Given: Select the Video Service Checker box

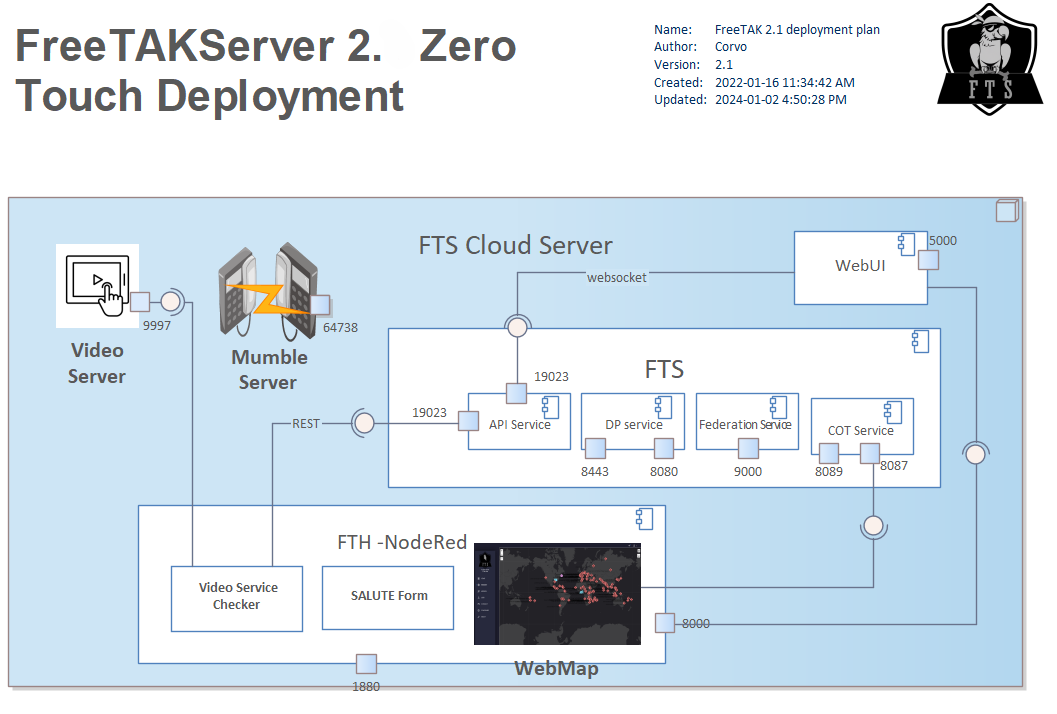Looking at the screenshot, I should (x=237, y=599).
